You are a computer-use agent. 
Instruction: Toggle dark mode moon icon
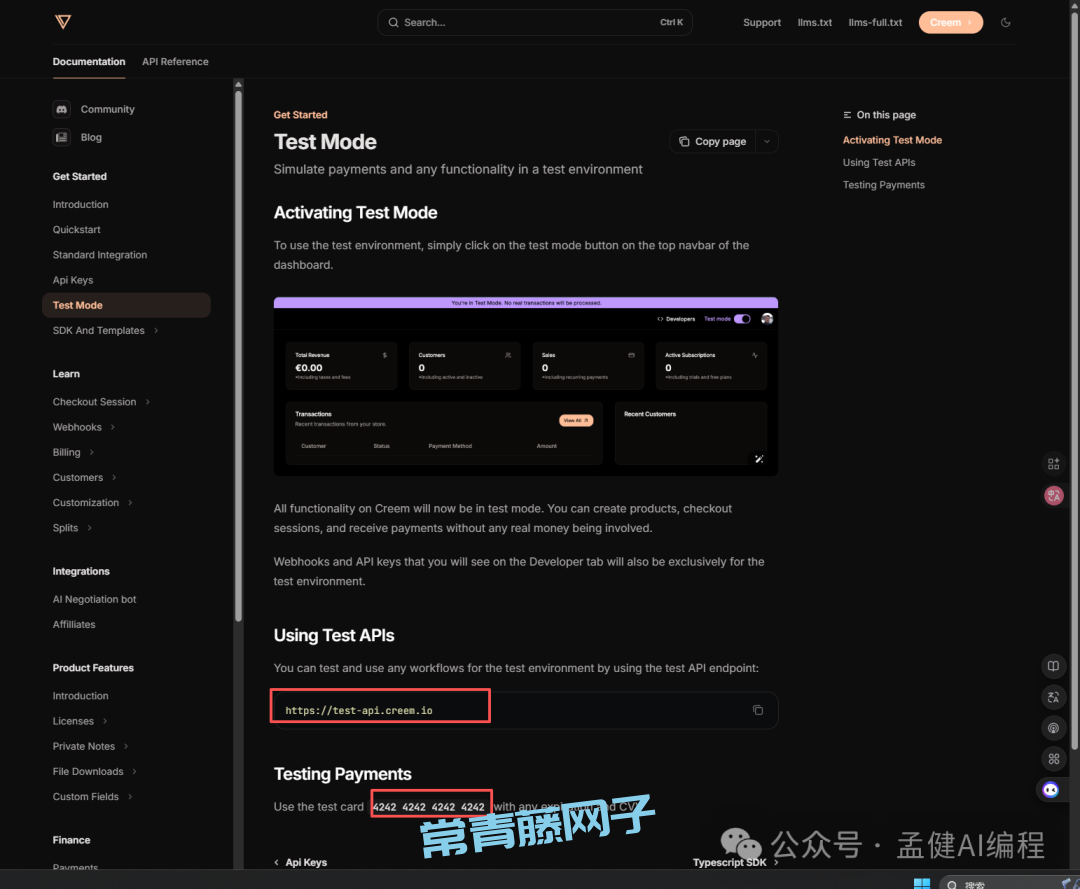pyautogui.click(x=1006, y=22)
